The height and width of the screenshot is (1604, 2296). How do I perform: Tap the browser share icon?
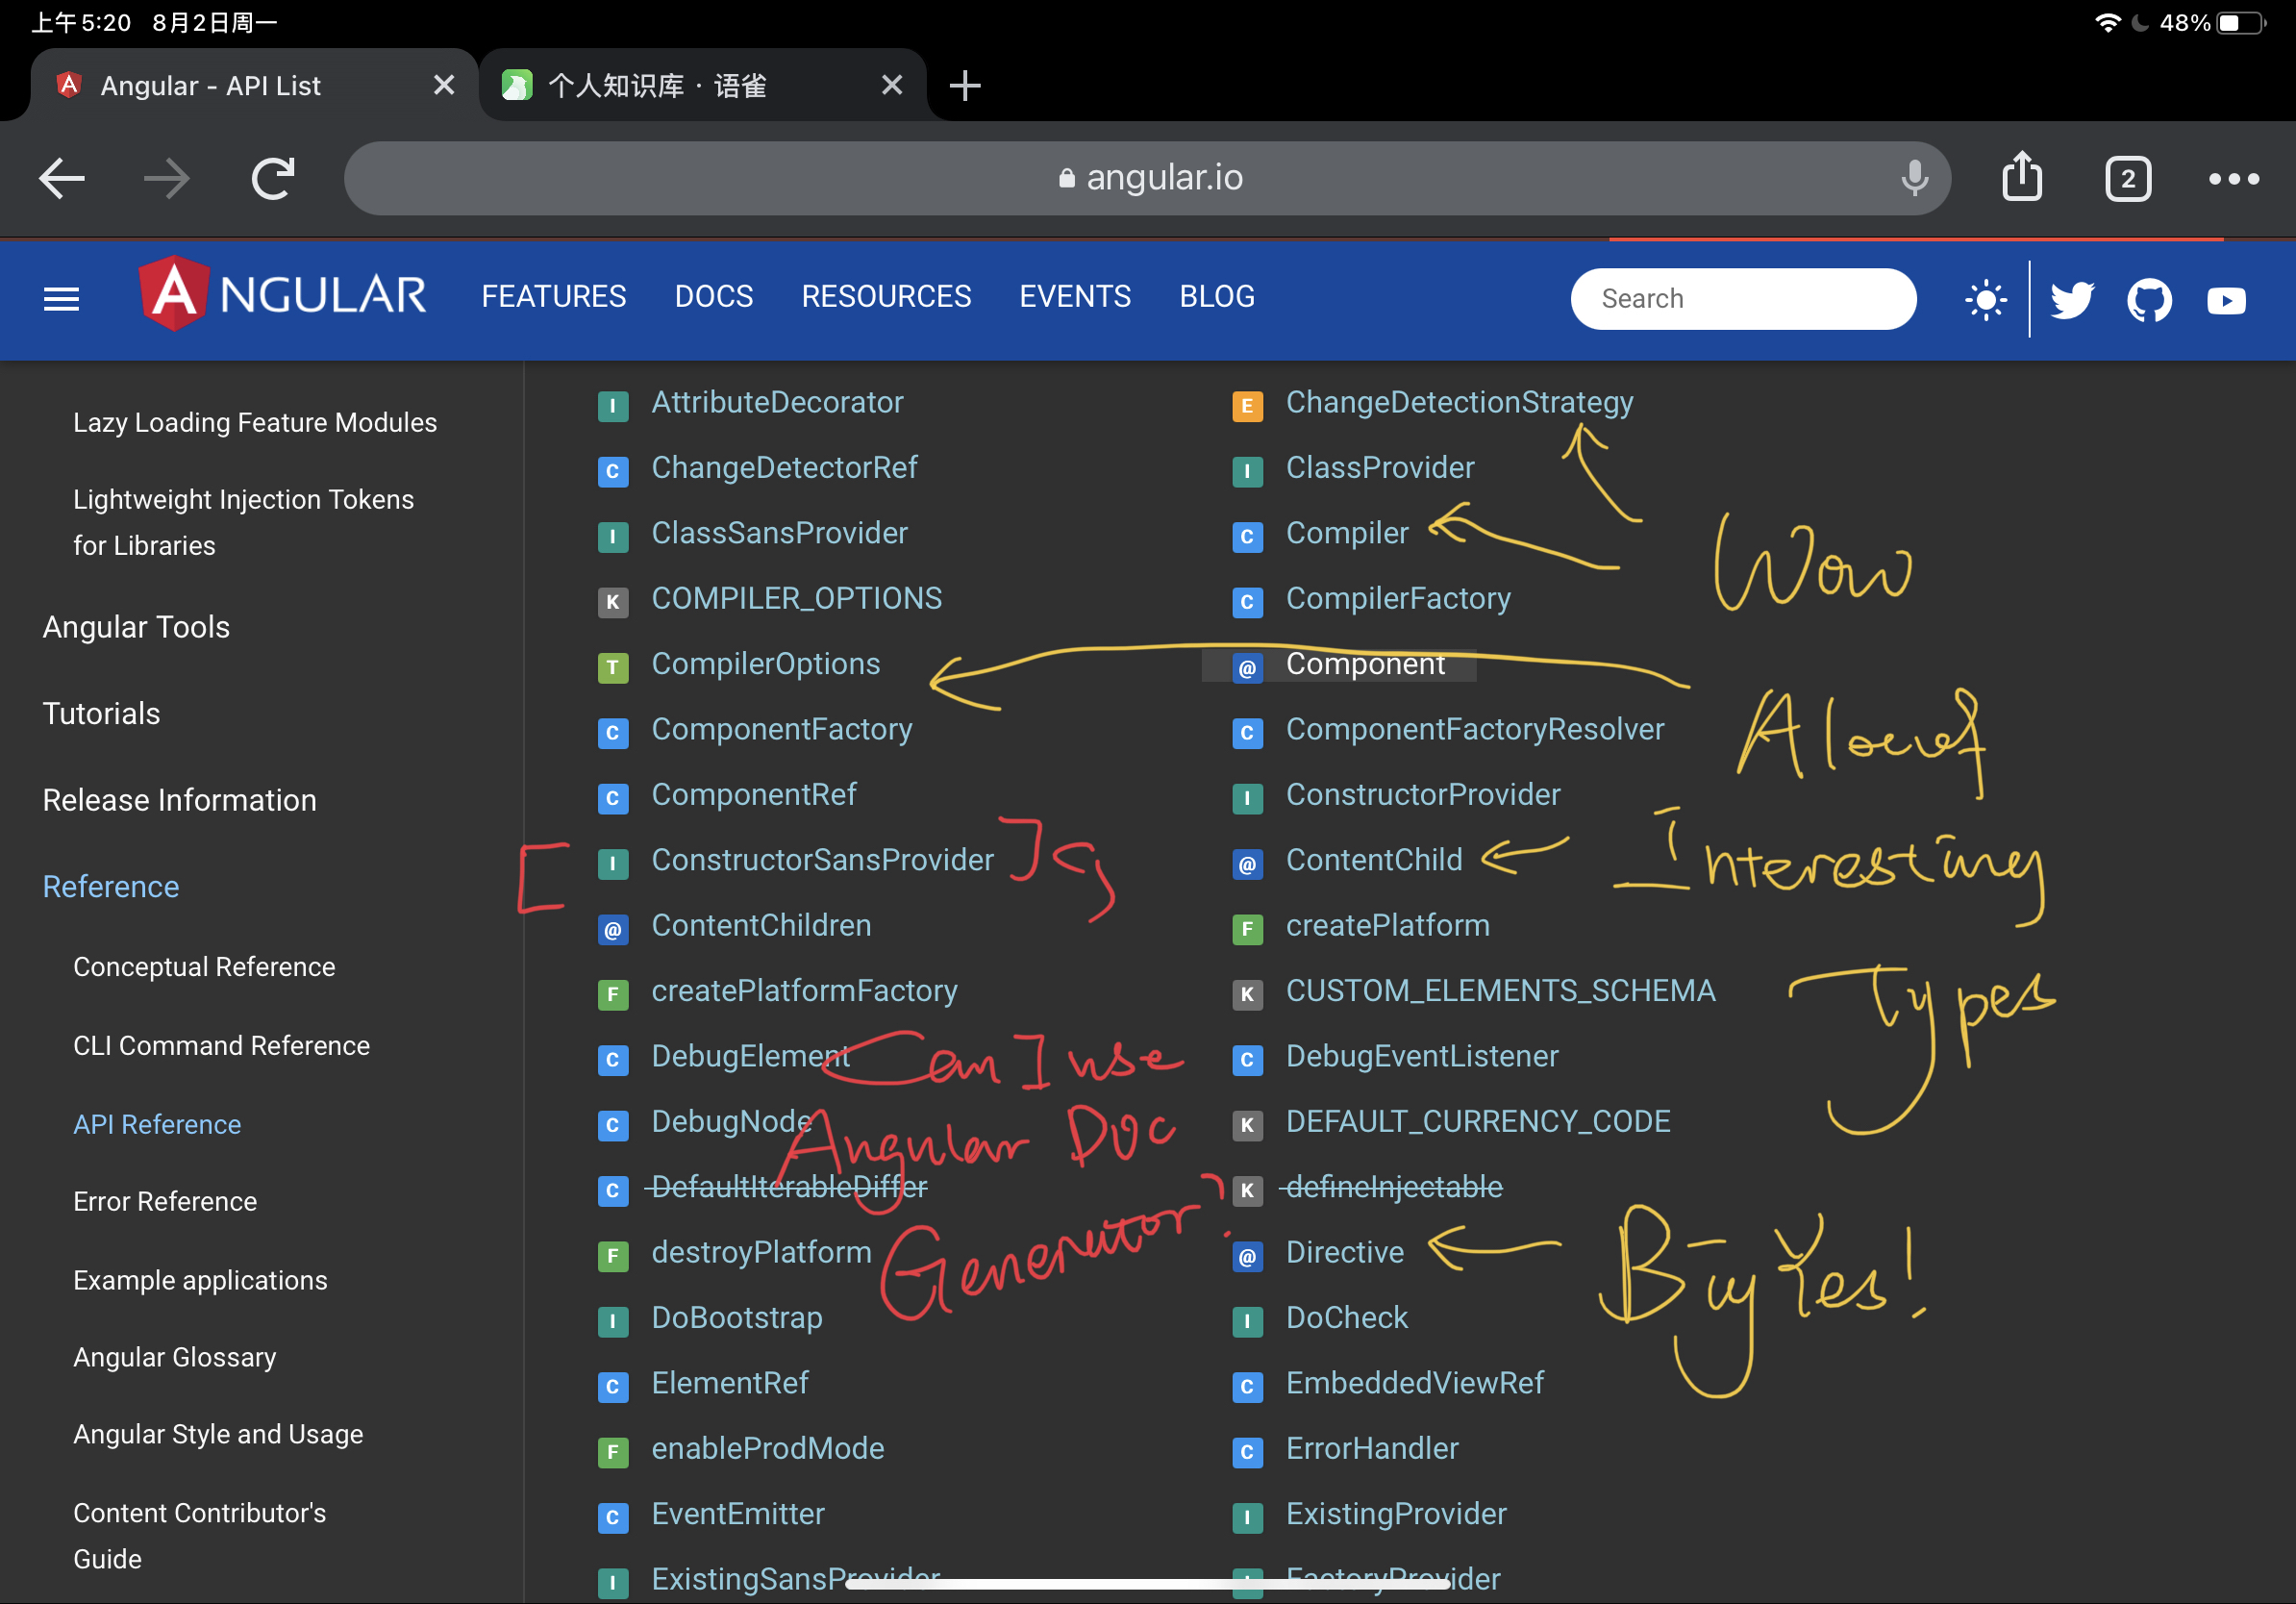pyautogui.click(x=2022, y=178)
